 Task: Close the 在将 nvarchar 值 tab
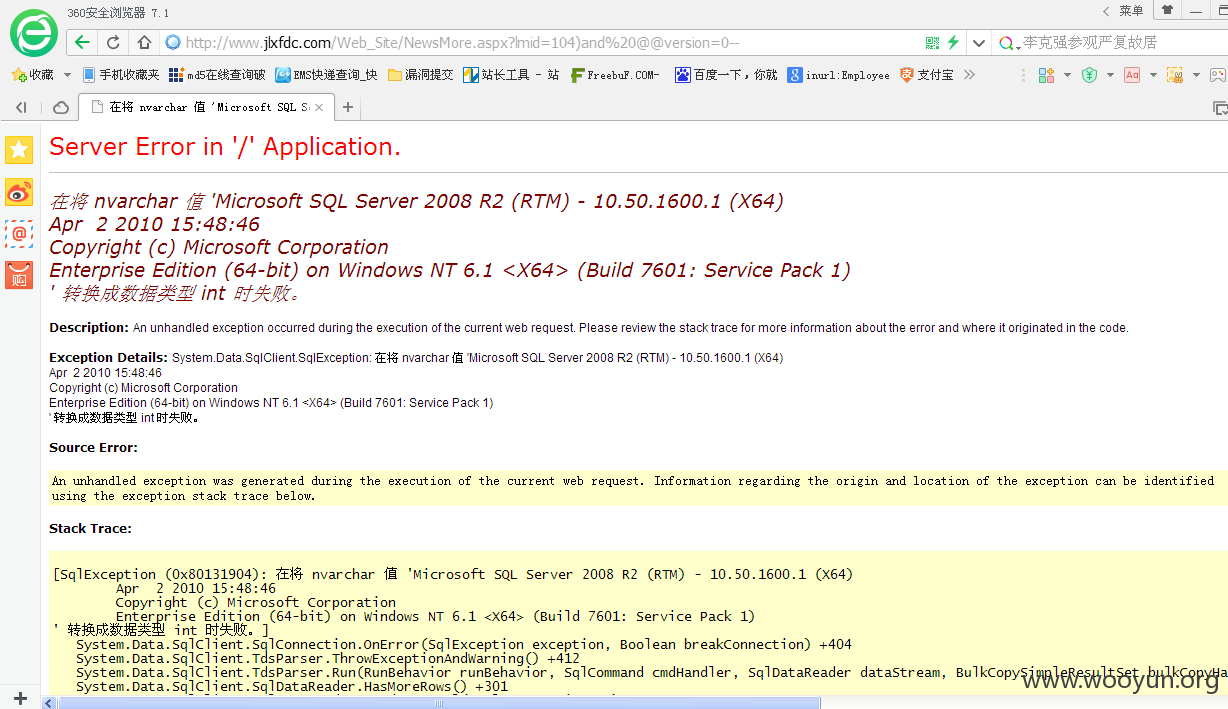point(318,107)
